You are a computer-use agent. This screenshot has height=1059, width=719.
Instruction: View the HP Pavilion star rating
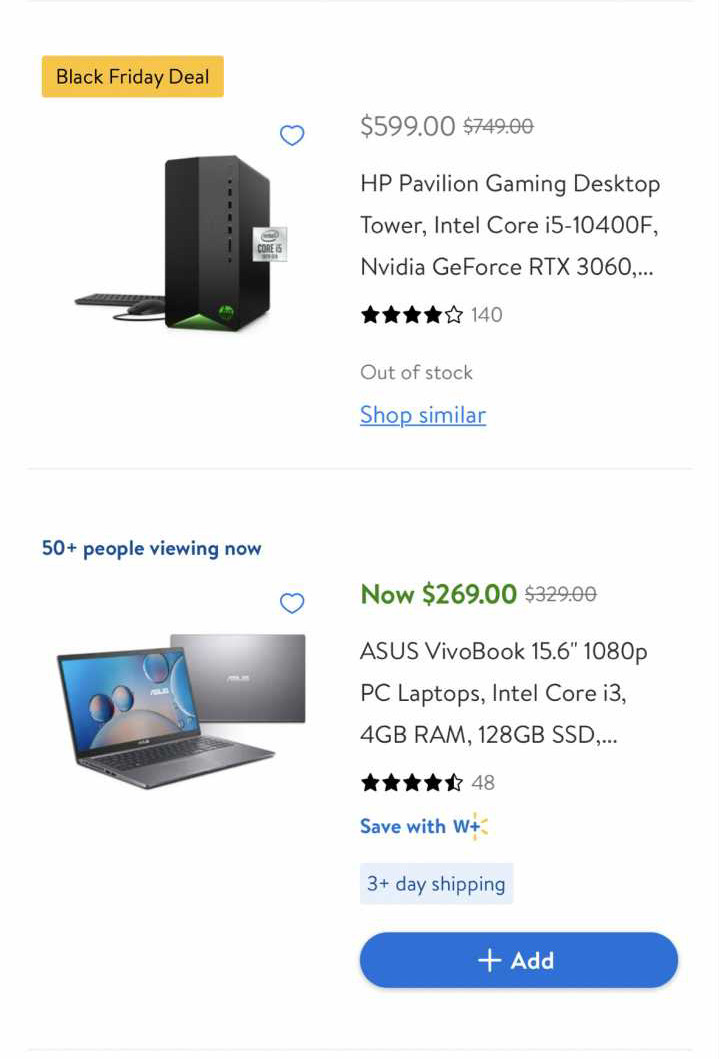point(412,315)
